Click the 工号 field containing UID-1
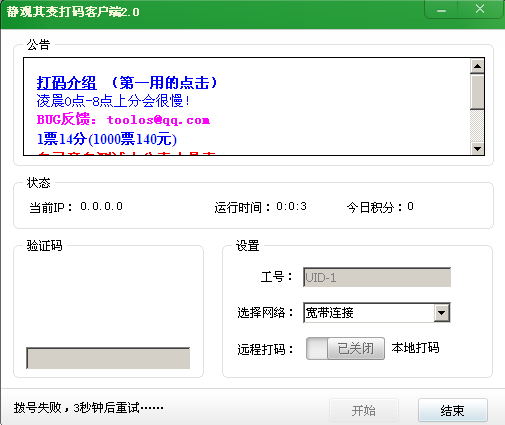The image size is (505, 425). pos(377,277)
